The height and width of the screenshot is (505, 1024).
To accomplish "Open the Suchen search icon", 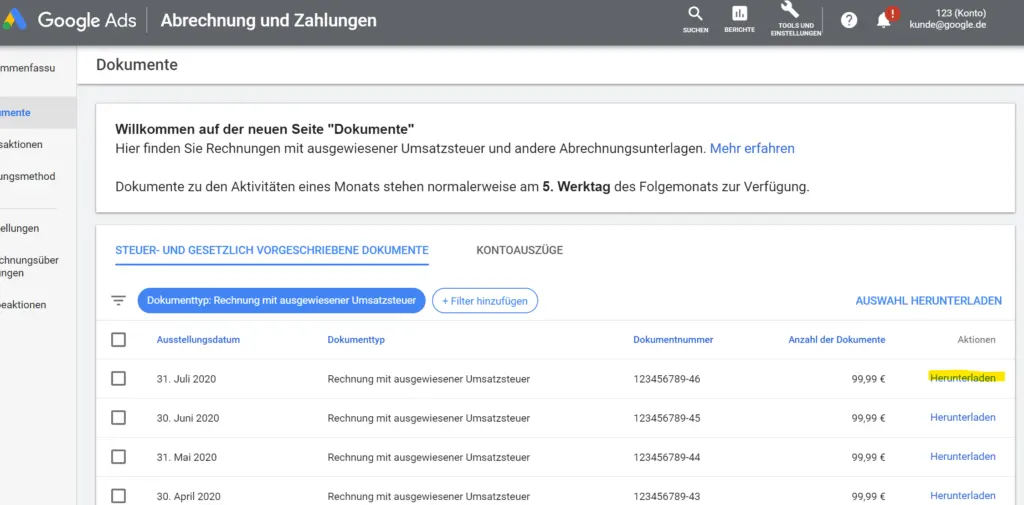I will pyautogui.click(x=696, y=19).
